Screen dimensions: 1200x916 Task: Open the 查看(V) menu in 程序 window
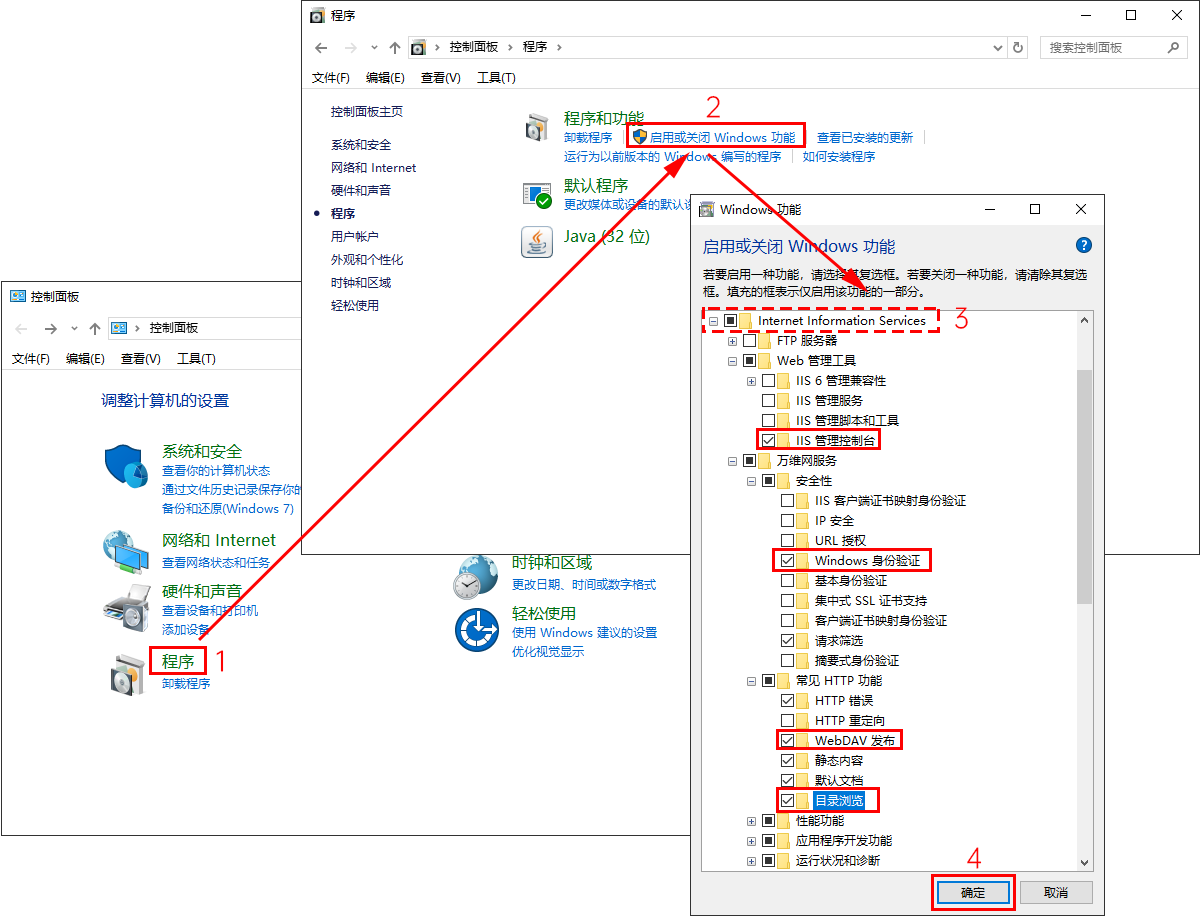coord(441,78)
